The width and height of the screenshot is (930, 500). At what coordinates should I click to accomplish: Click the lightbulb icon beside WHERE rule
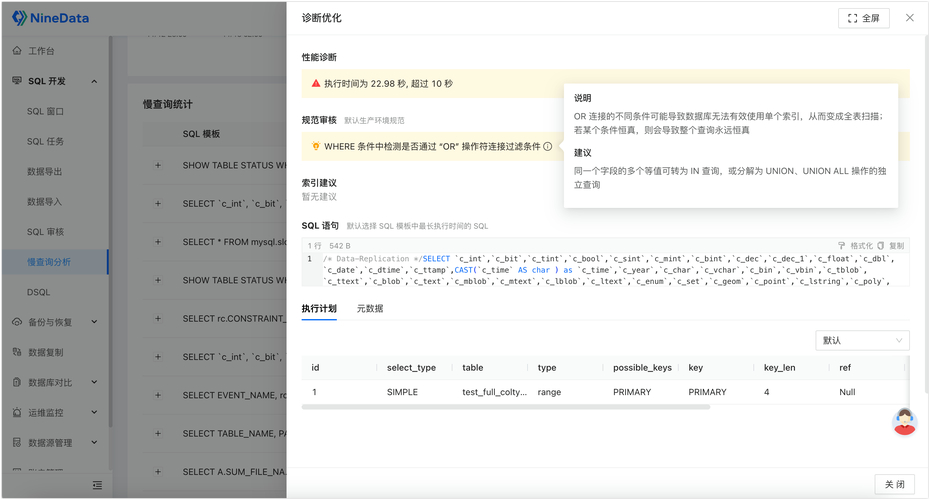click(x=316, y=146)
